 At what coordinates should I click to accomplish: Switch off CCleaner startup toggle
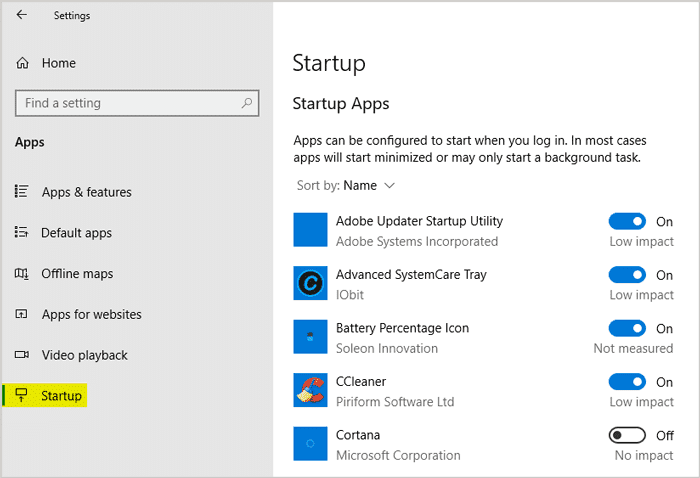(x=627, y=382)
